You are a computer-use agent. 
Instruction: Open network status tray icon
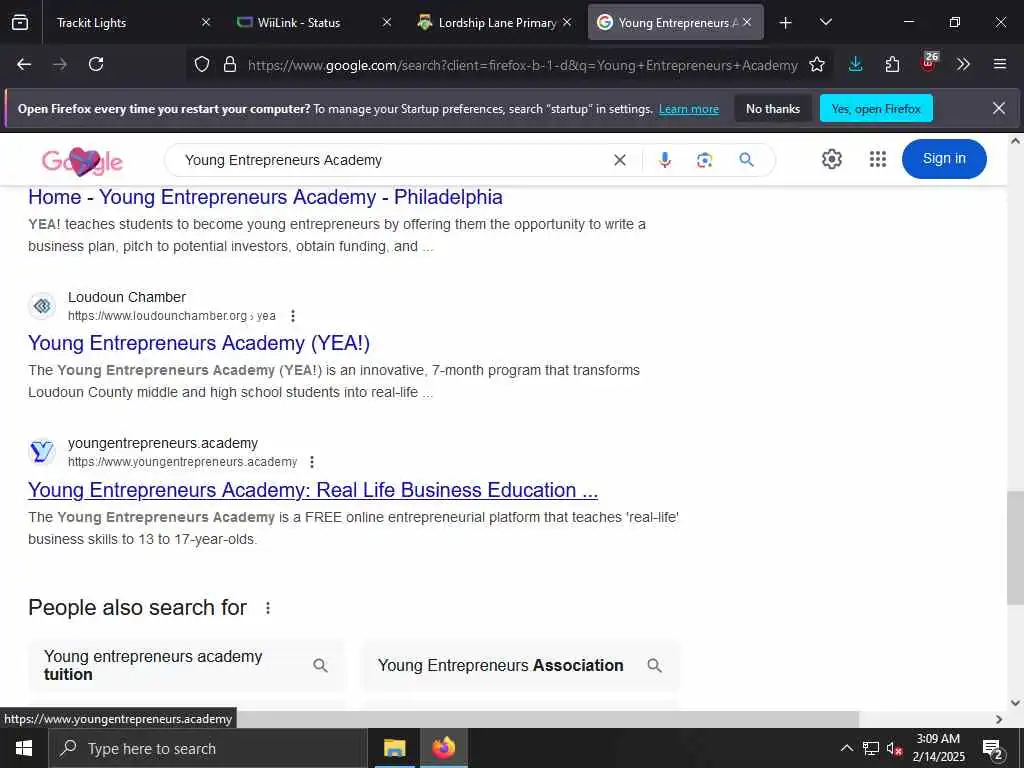871,748
